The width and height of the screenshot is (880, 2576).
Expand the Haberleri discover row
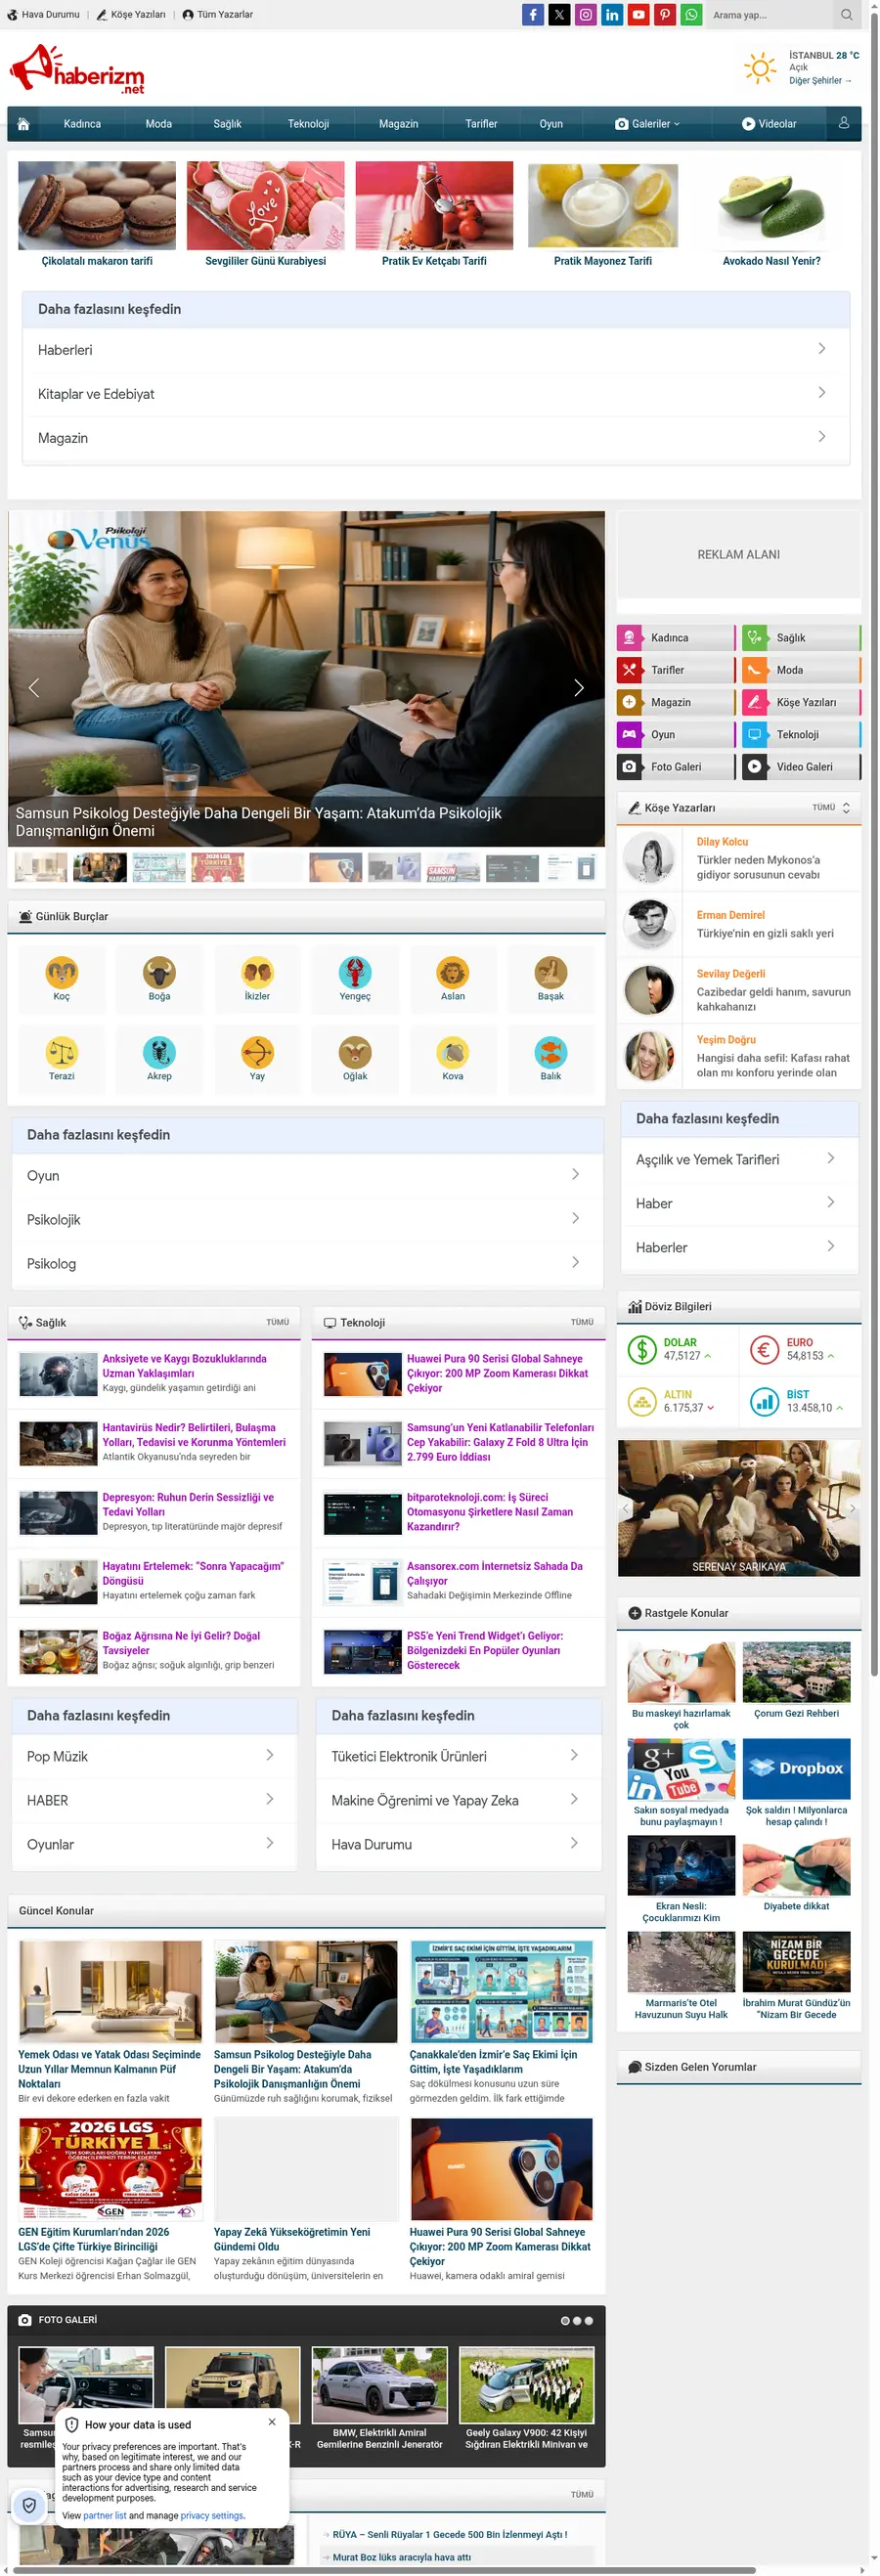(435, 350)
